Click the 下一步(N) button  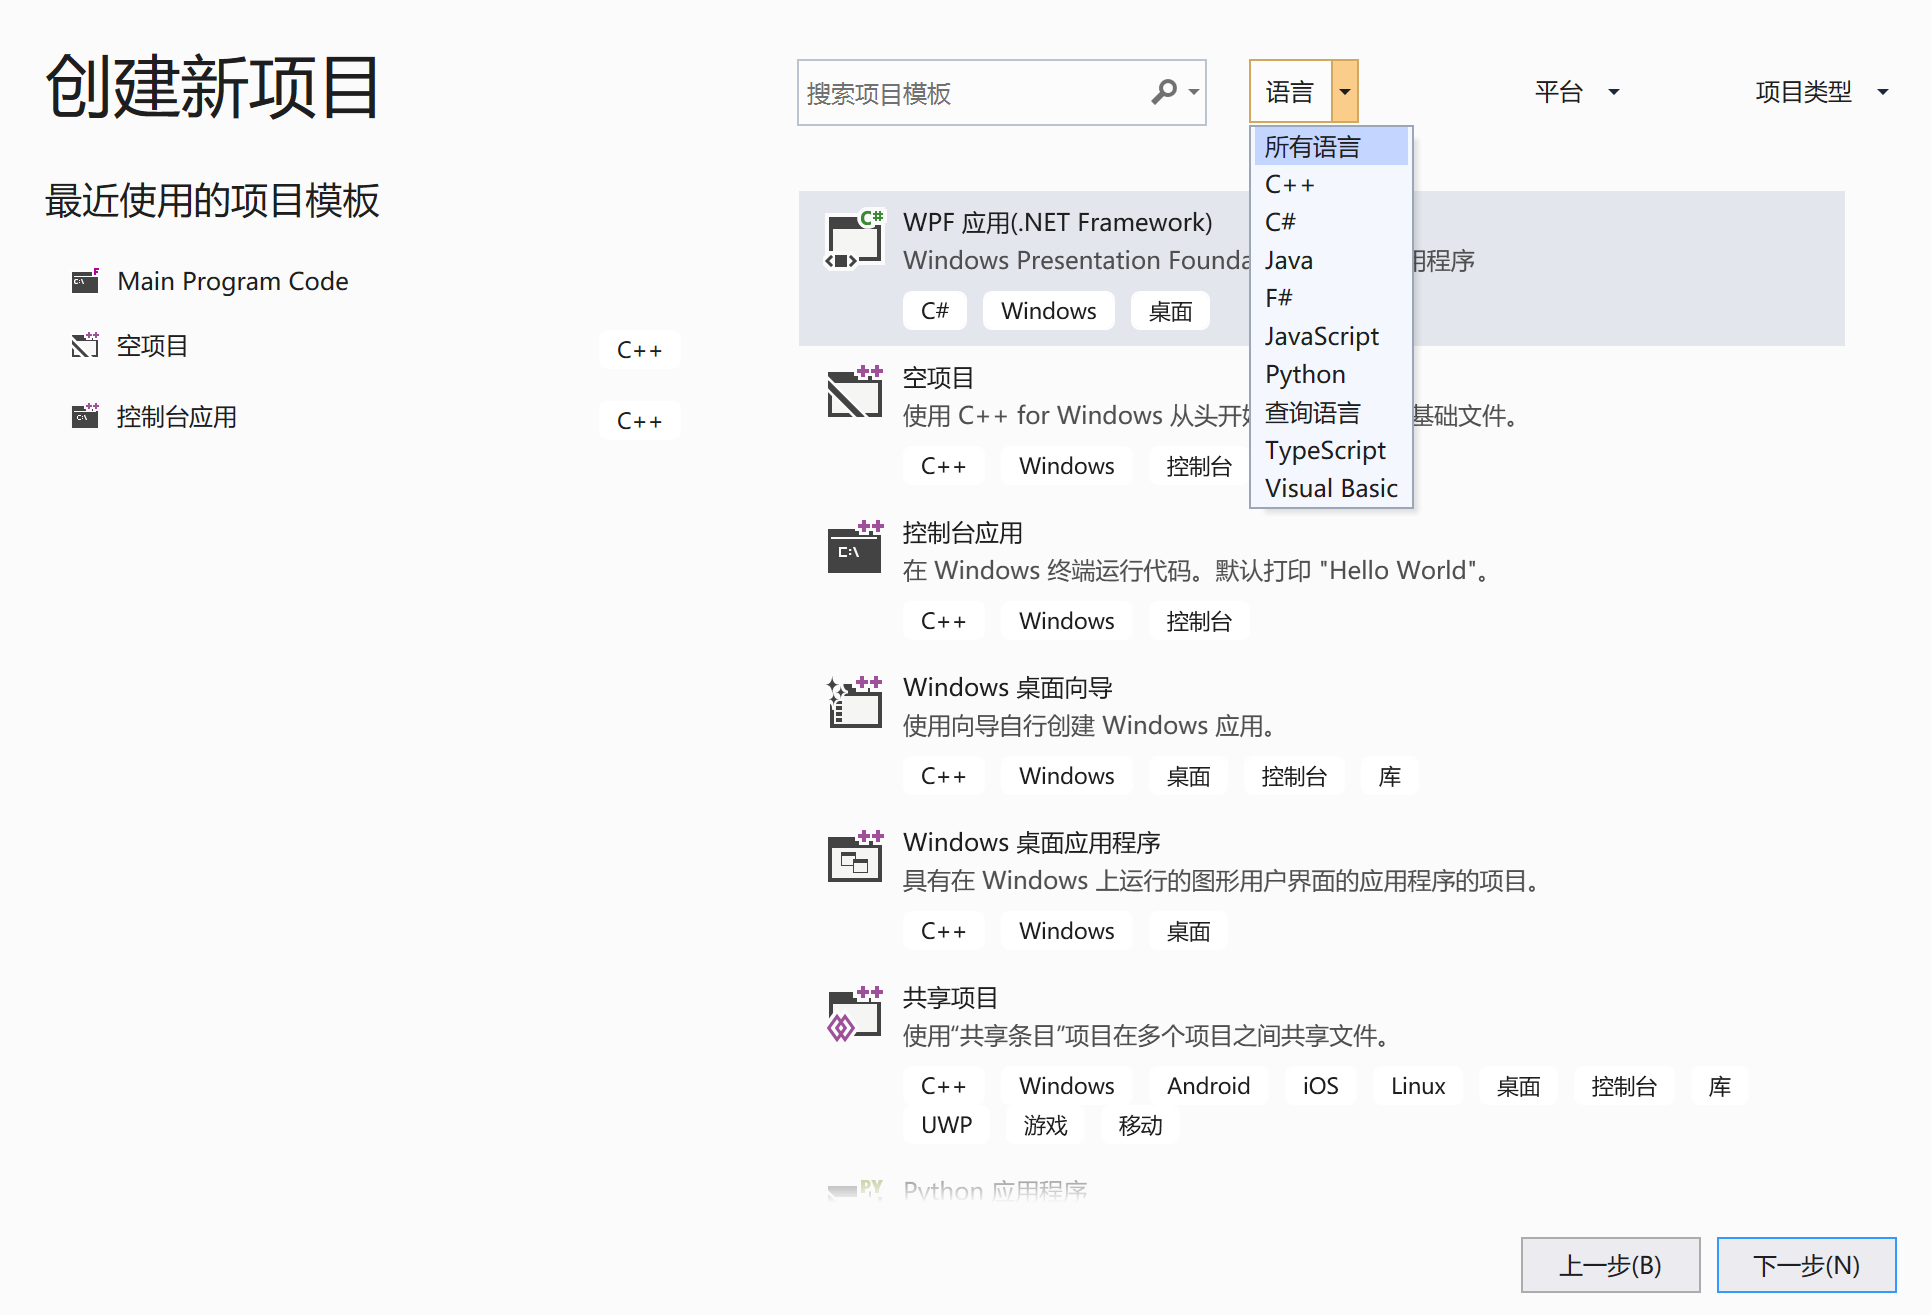(1805, 1264)
